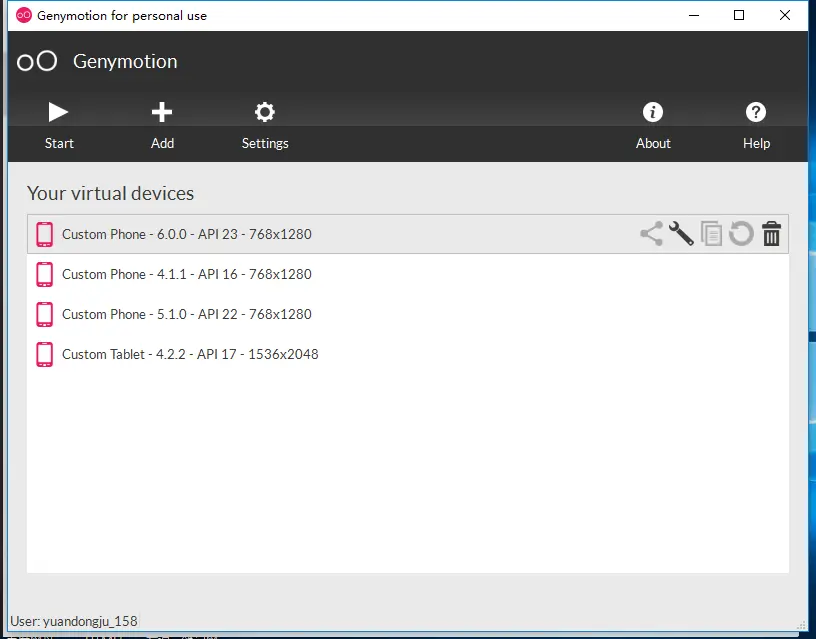Select Custom Phone - 4.1.1 - API 16

pyautogui.click(x=407, y=274)
